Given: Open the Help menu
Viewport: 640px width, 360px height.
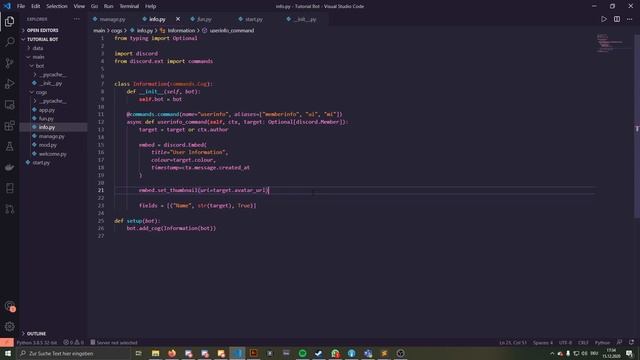Looking at the screenshot, I should [150, 6].
